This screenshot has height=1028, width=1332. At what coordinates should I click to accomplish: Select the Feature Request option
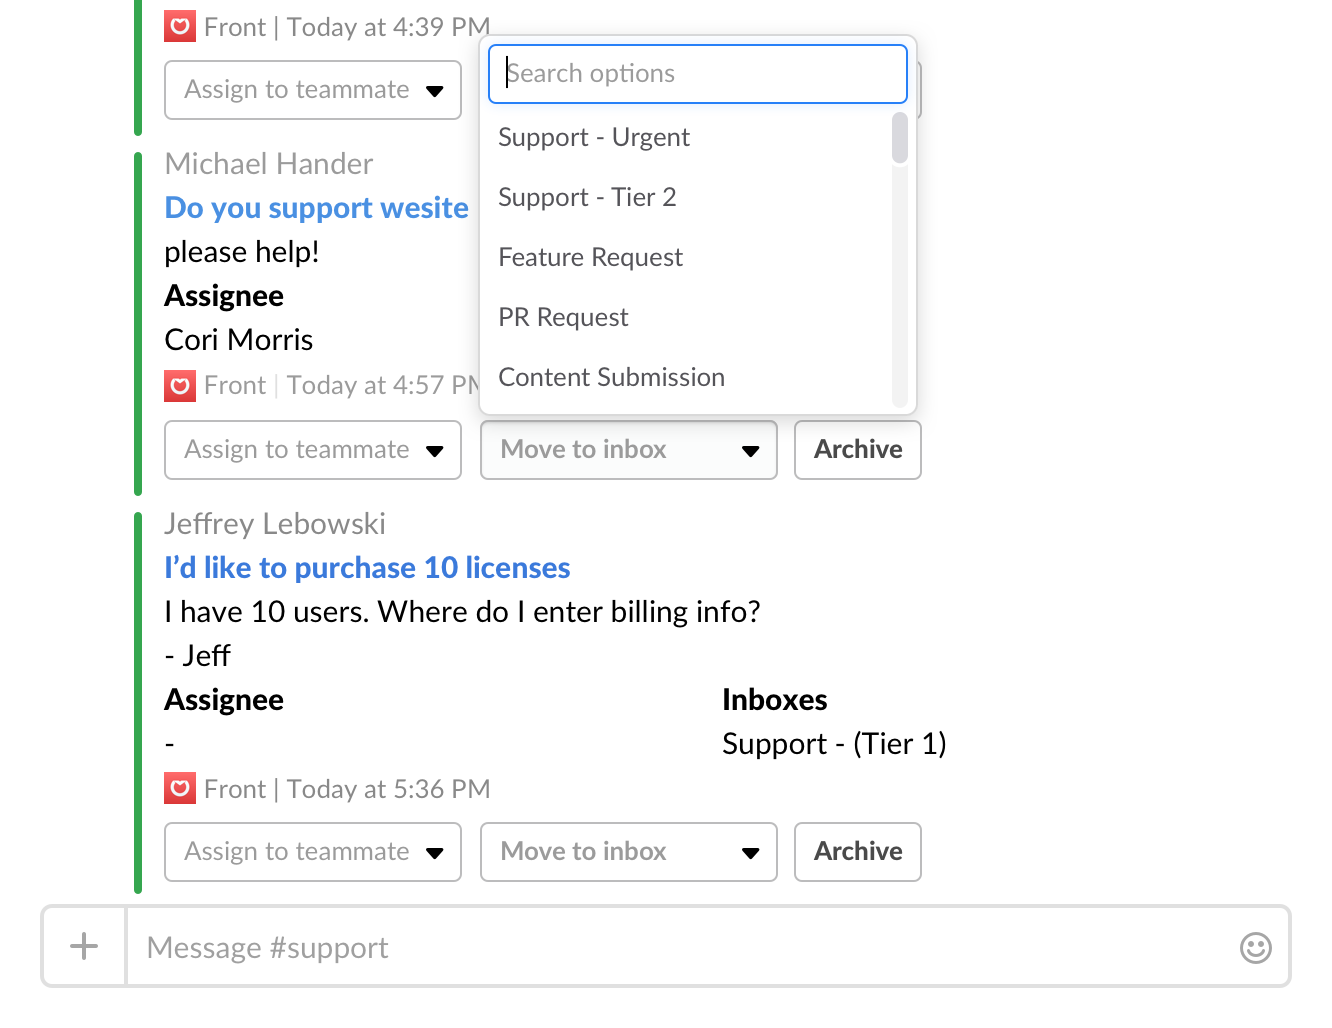click(x=590, y=257)
